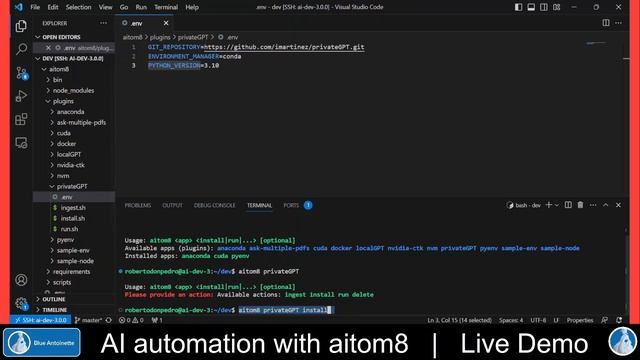This screenshot has width=640, height=360.
Task: Select the bash - dev terminal
Action: pyautogui.click(x=524, y=205)
